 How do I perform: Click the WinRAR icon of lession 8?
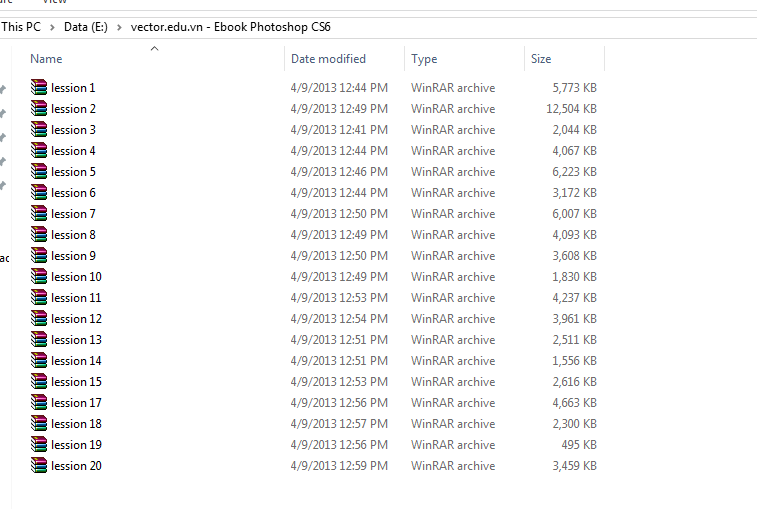[x=39, y=234]
